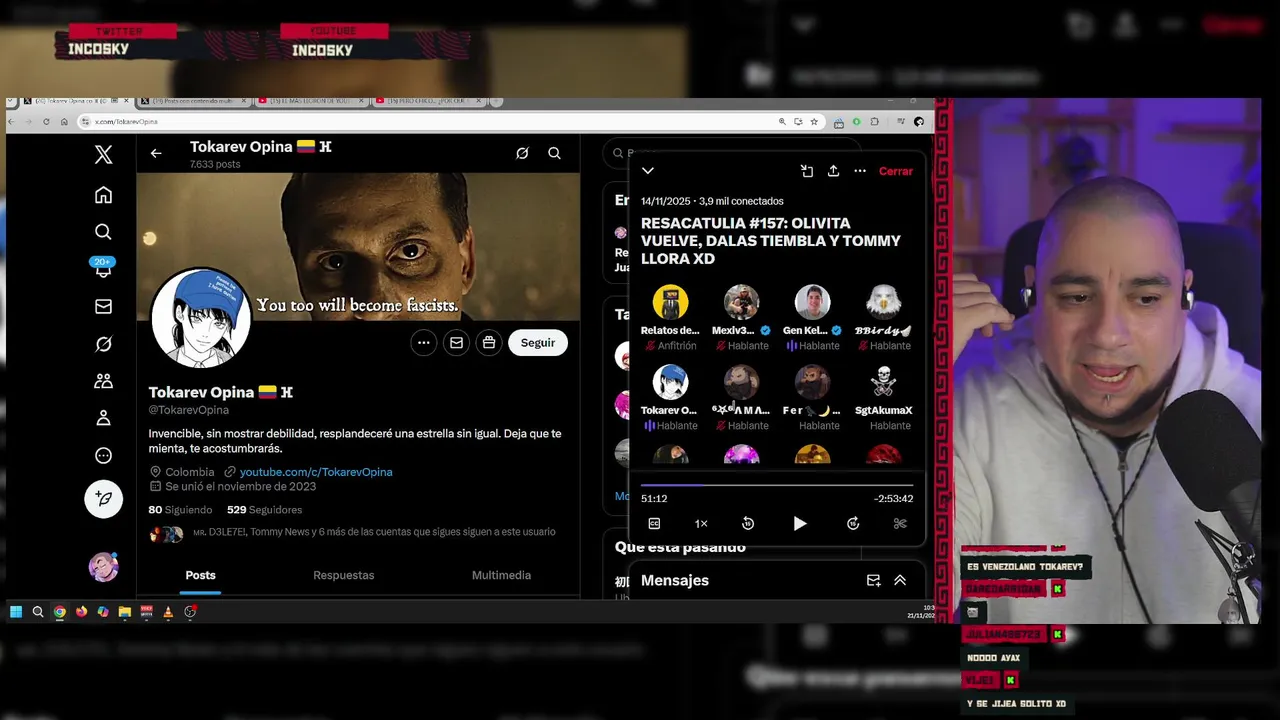
Task: View 80 Siguiendo list
Action: pyautogui.click(x=180, y=510)
